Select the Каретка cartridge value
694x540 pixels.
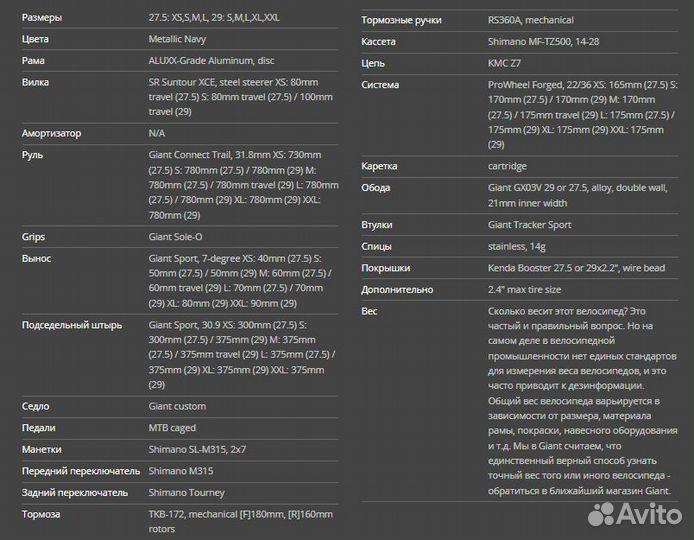pos(507,166)
